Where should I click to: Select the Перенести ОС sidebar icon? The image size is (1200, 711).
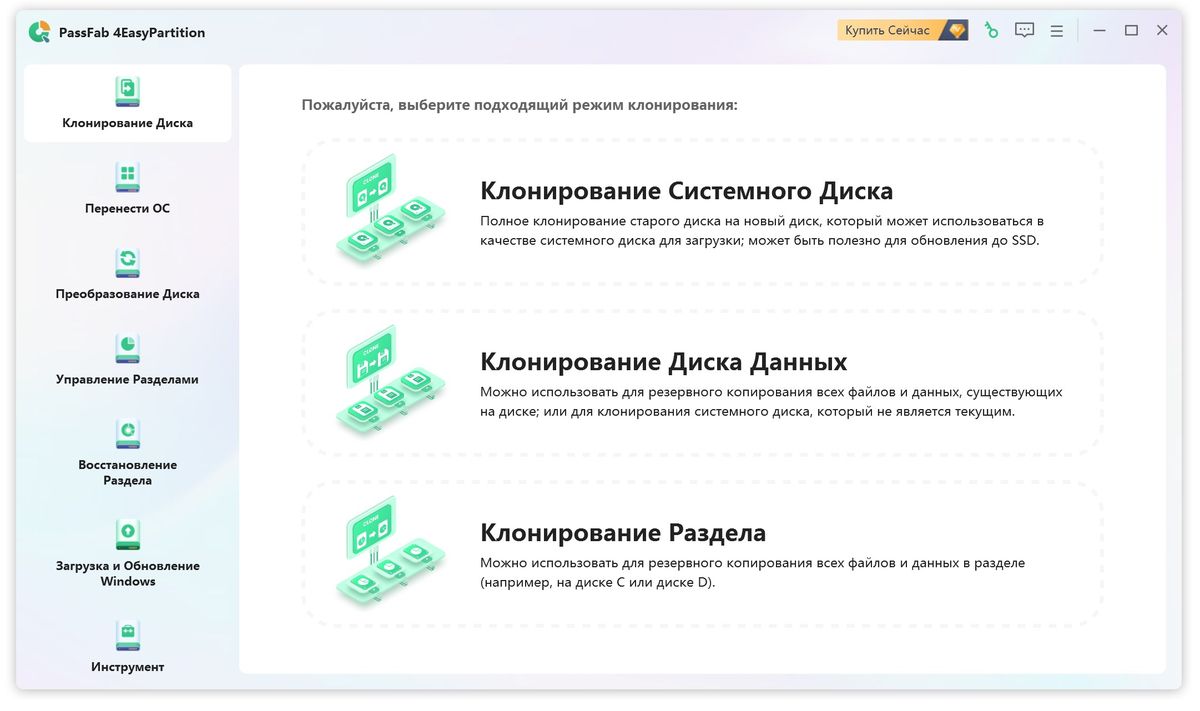pos(128,177)
